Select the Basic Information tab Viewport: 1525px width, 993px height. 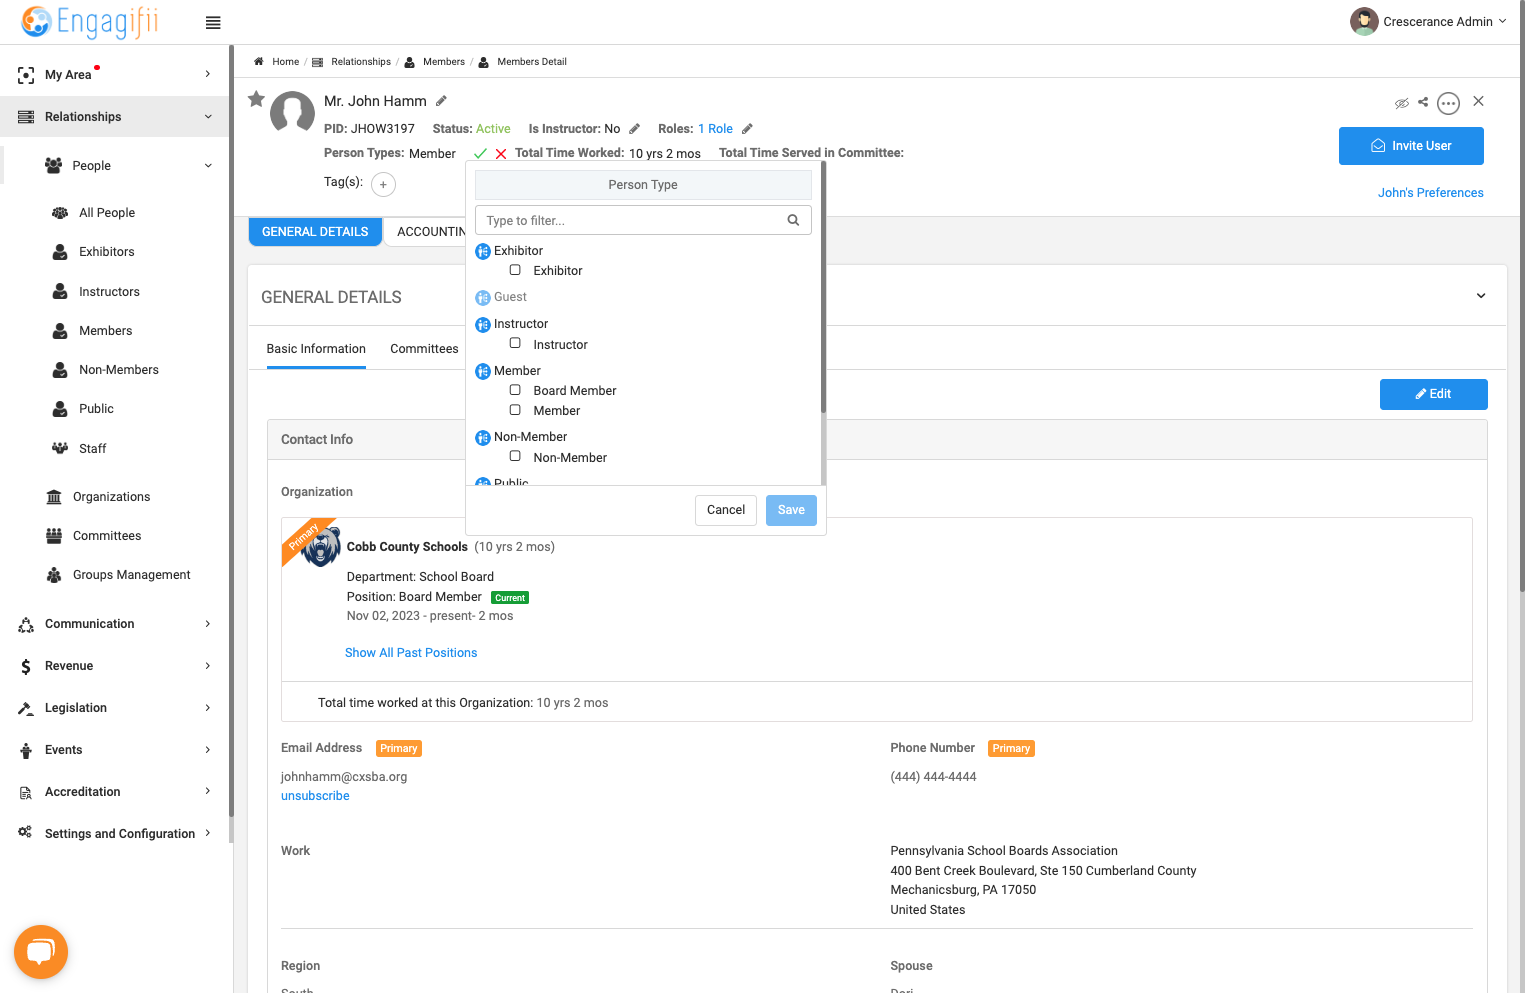tap(316, 349)
